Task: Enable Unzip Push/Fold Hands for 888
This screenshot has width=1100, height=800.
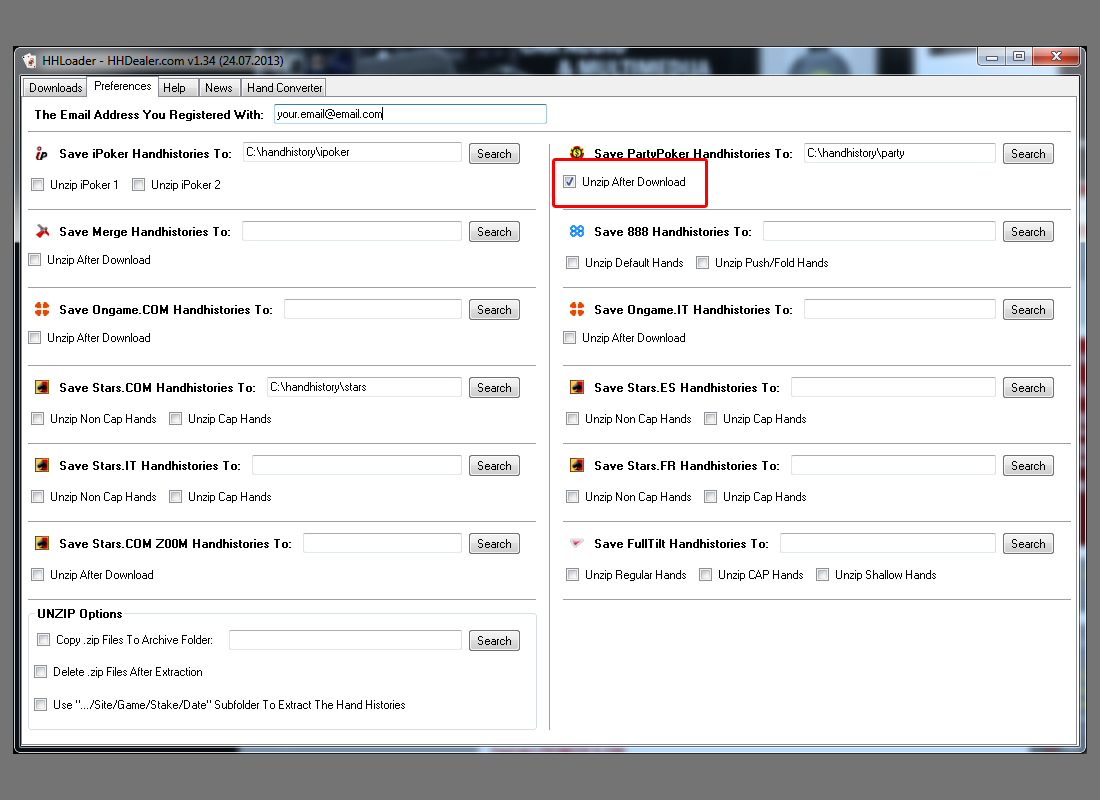Action: (703, 263)
